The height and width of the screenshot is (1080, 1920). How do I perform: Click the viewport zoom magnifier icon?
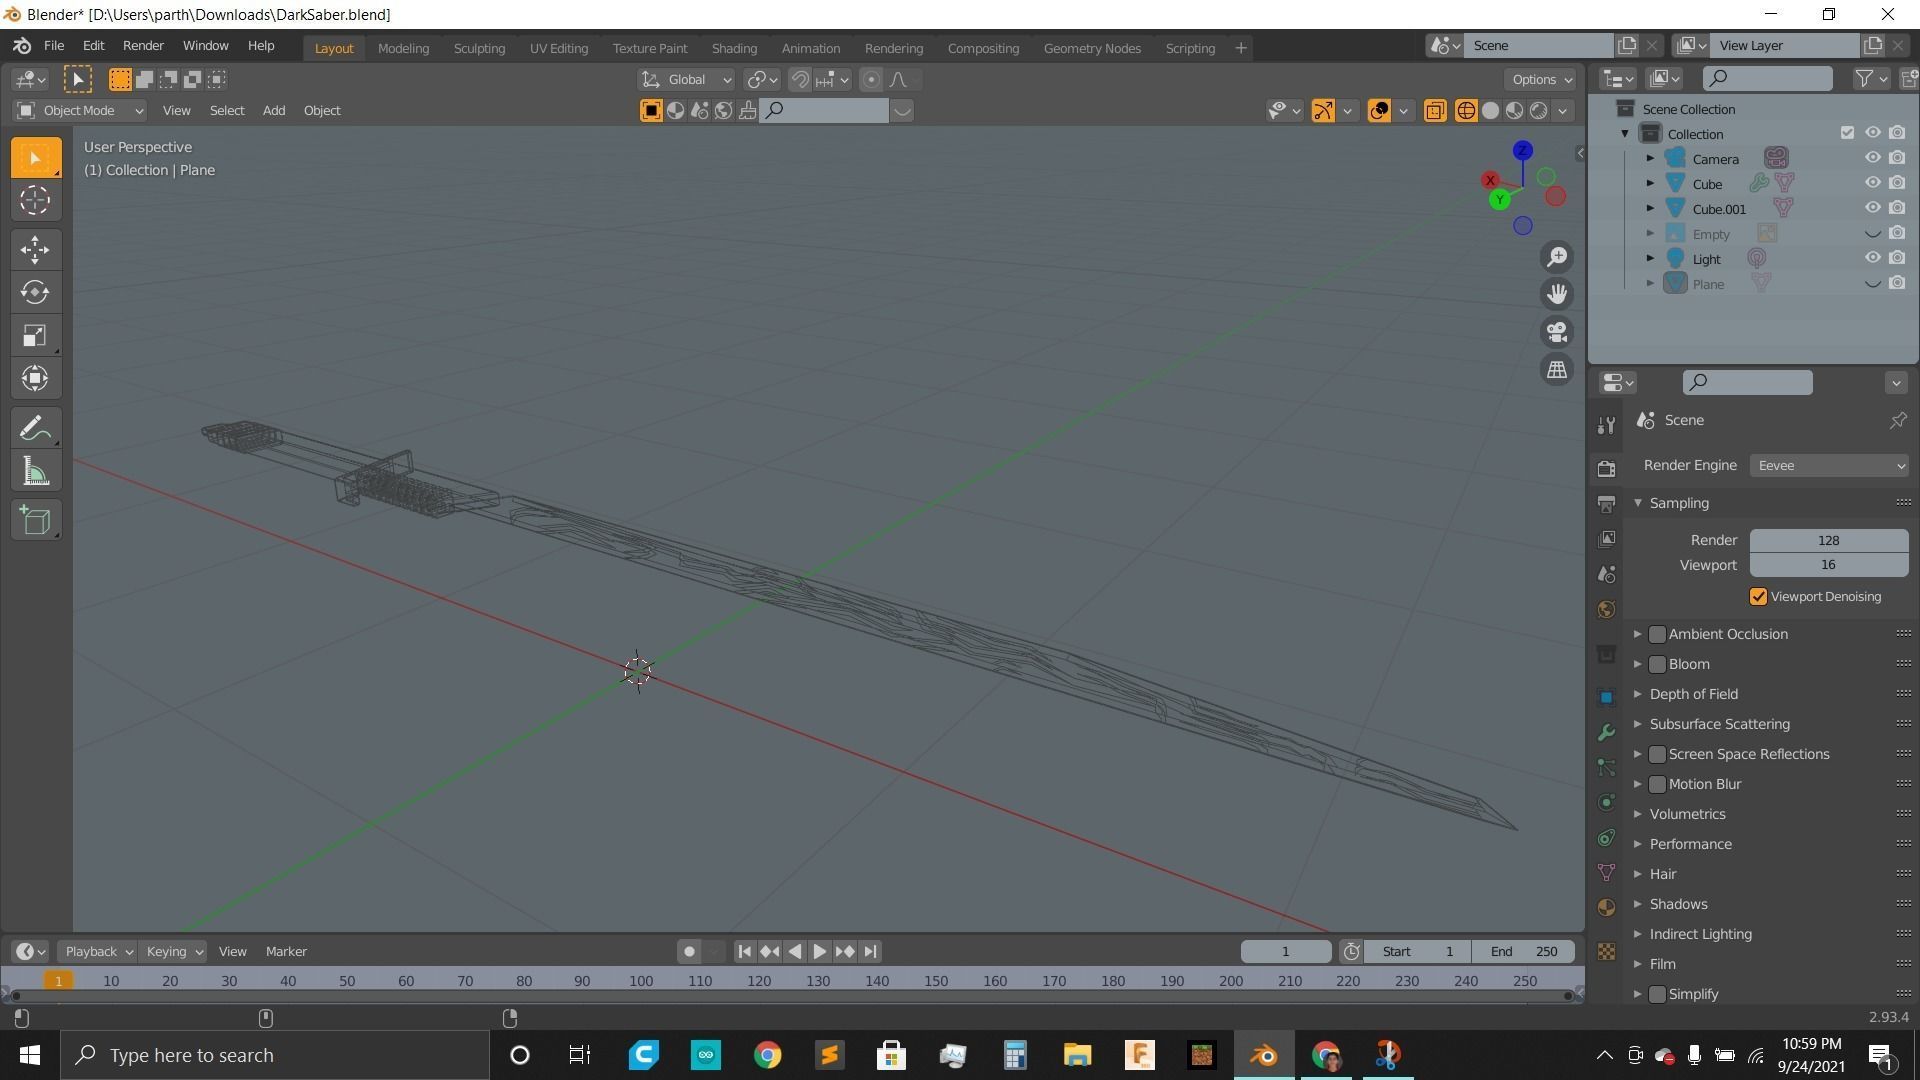[x=1557, y=257]
